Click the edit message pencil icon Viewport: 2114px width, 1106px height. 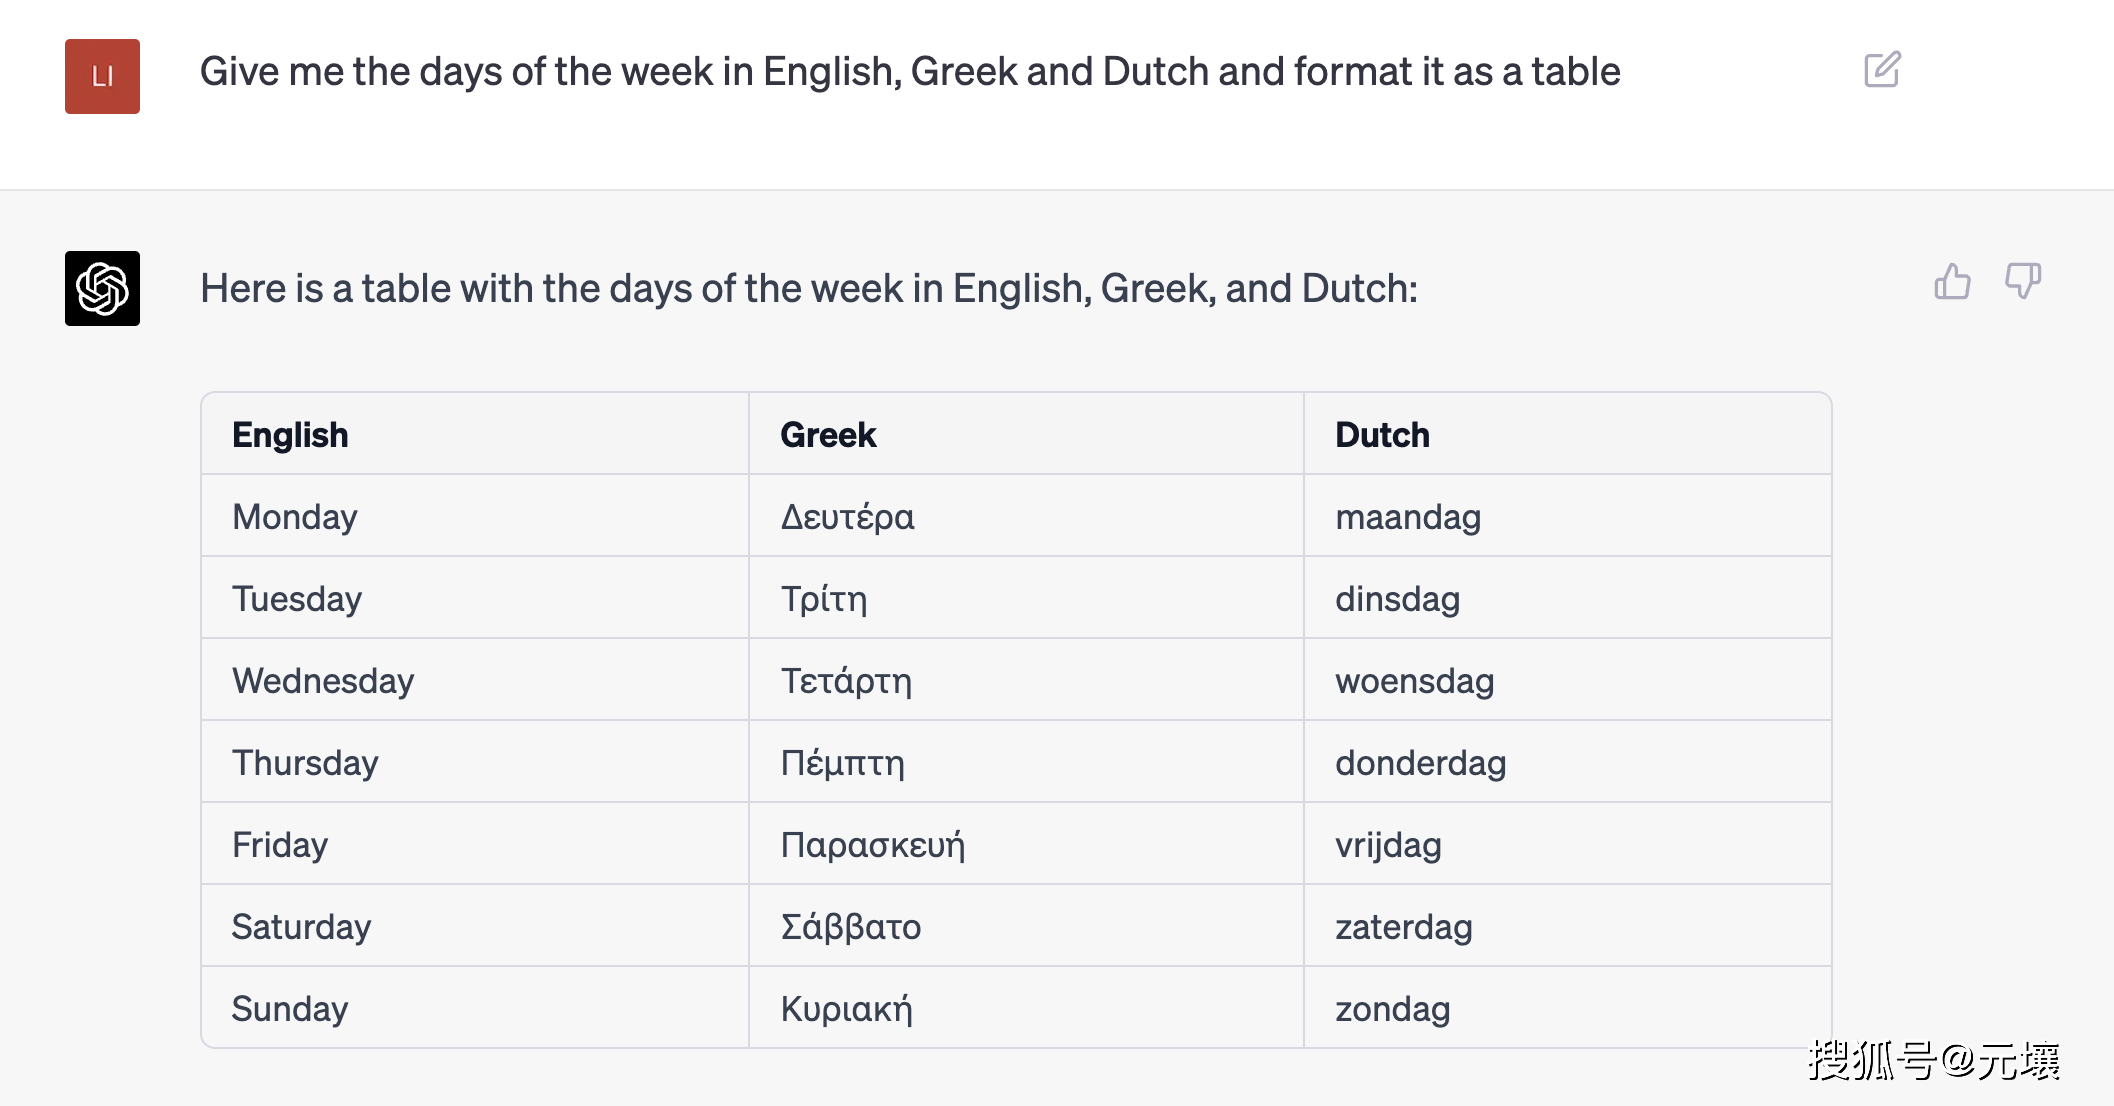pos(1882,70)
